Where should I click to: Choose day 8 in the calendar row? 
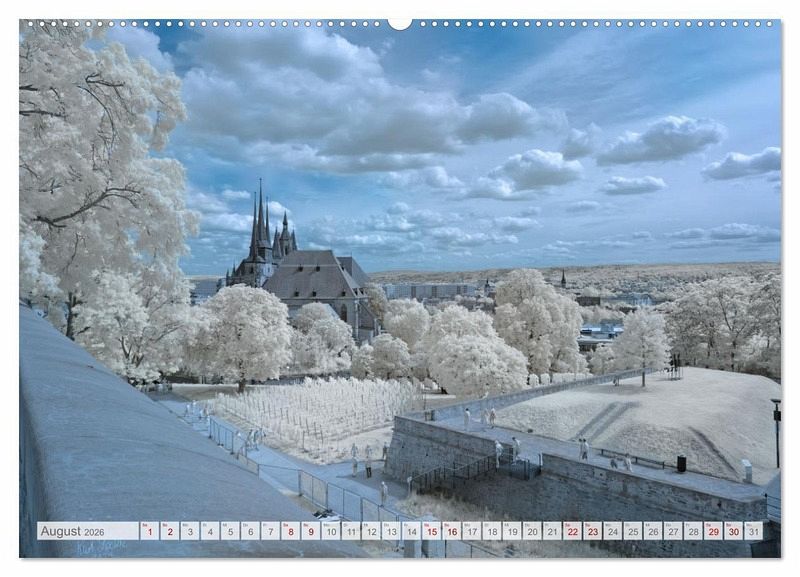coord(290,531)
